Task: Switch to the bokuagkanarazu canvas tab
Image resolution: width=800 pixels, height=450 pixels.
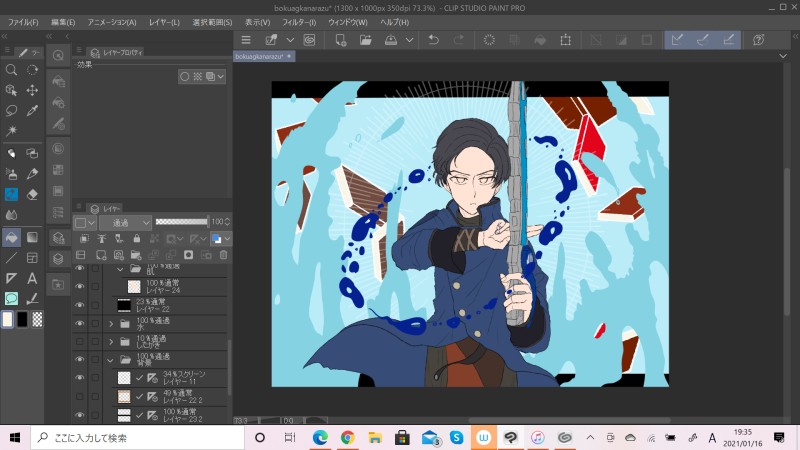Action: [x=264, y=56]
